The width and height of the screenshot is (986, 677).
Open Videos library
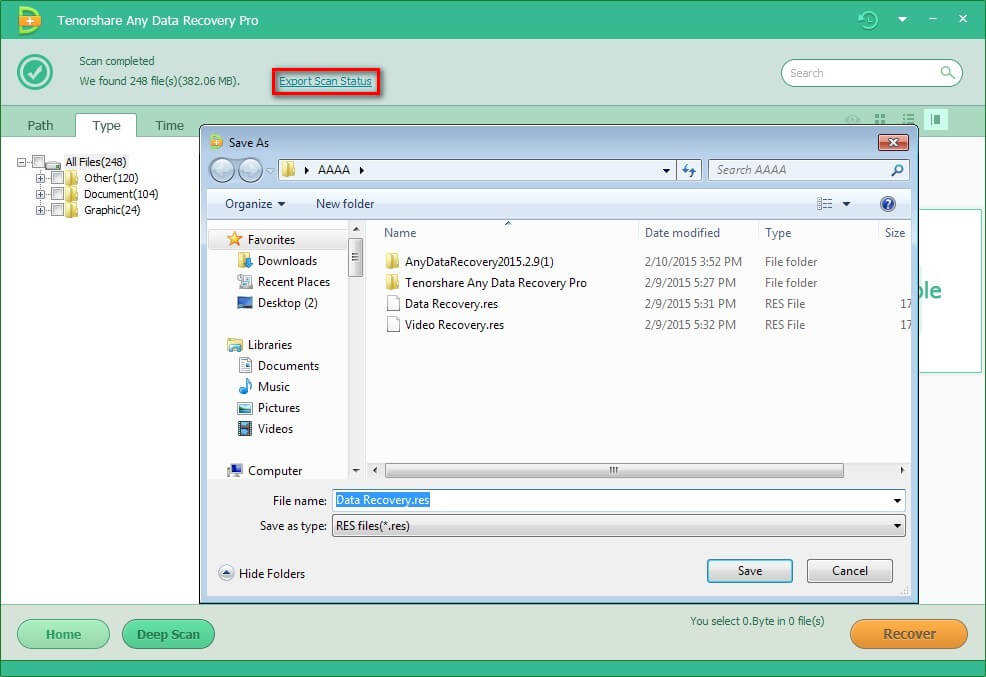pos(275,429)
